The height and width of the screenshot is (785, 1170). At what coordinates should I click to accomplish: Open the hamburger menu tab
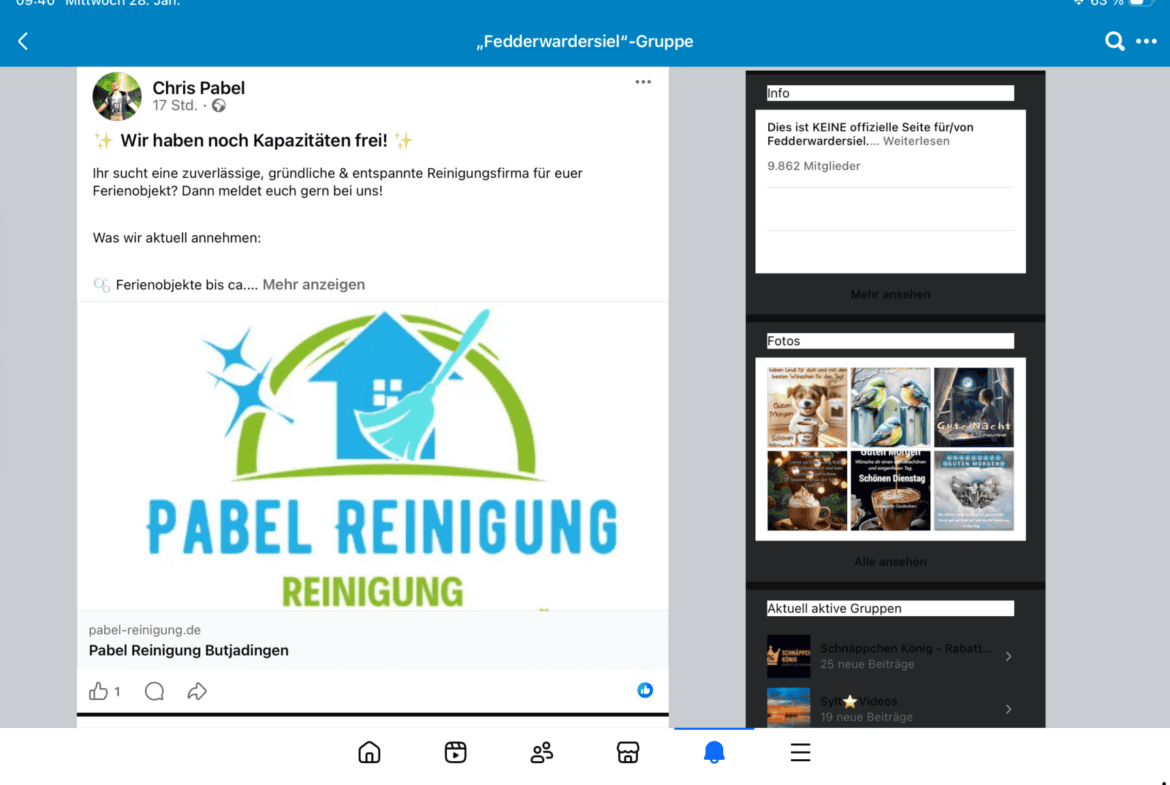801,752
